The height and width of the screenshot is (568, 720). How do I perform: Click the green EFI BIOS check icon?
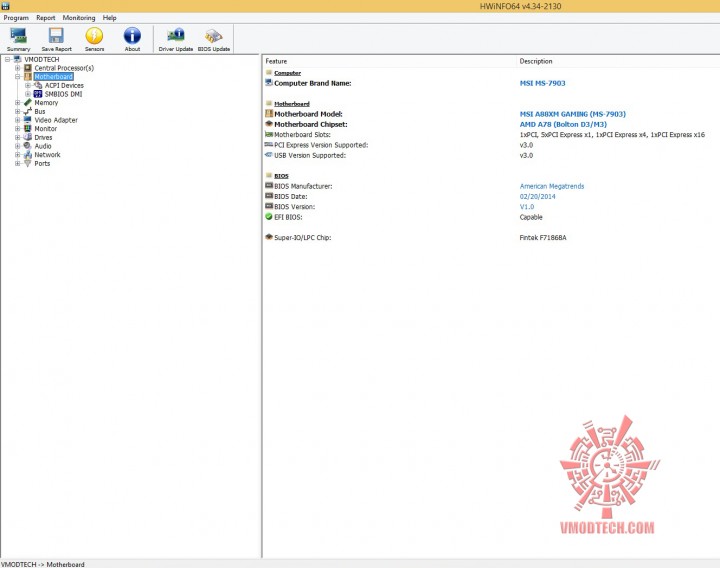269,217
